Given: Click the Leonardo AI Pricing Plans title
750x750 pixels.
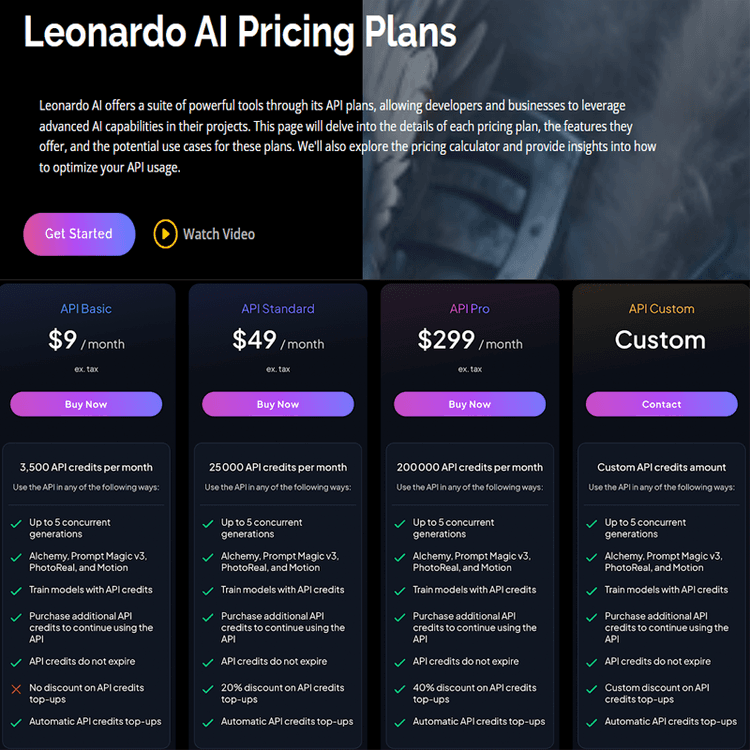Looking at the screenshot, I should [240, 33].
